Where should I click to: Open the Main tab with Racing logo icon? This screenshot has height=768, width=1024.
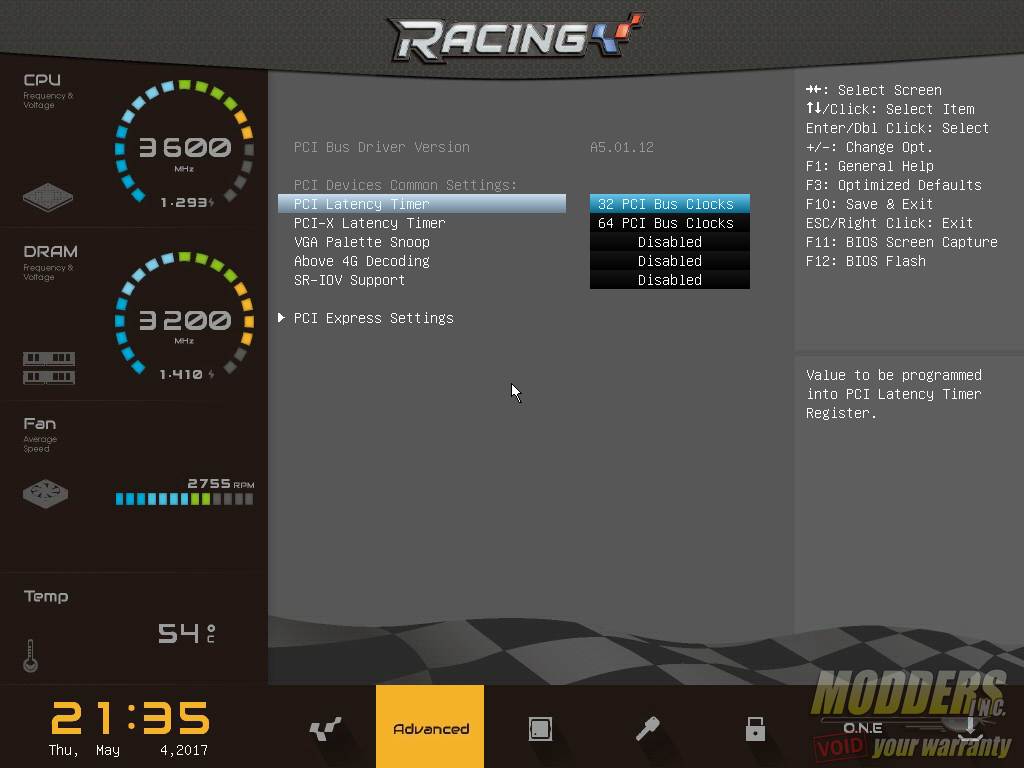[x=325, y=728]
